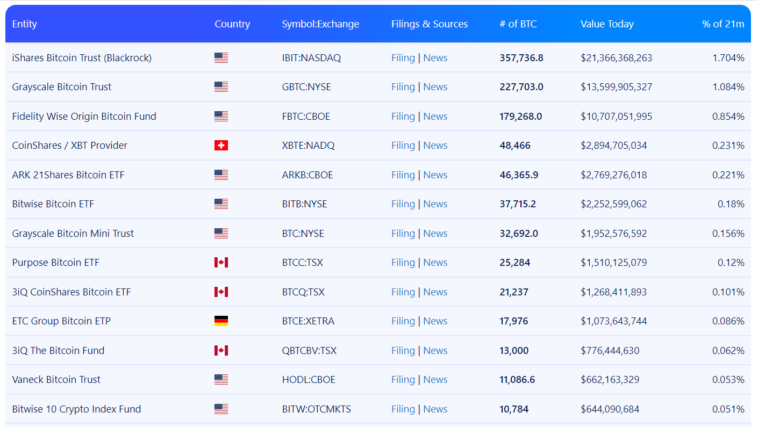
Task: Sort by Country column header
Action: [232, 24]
